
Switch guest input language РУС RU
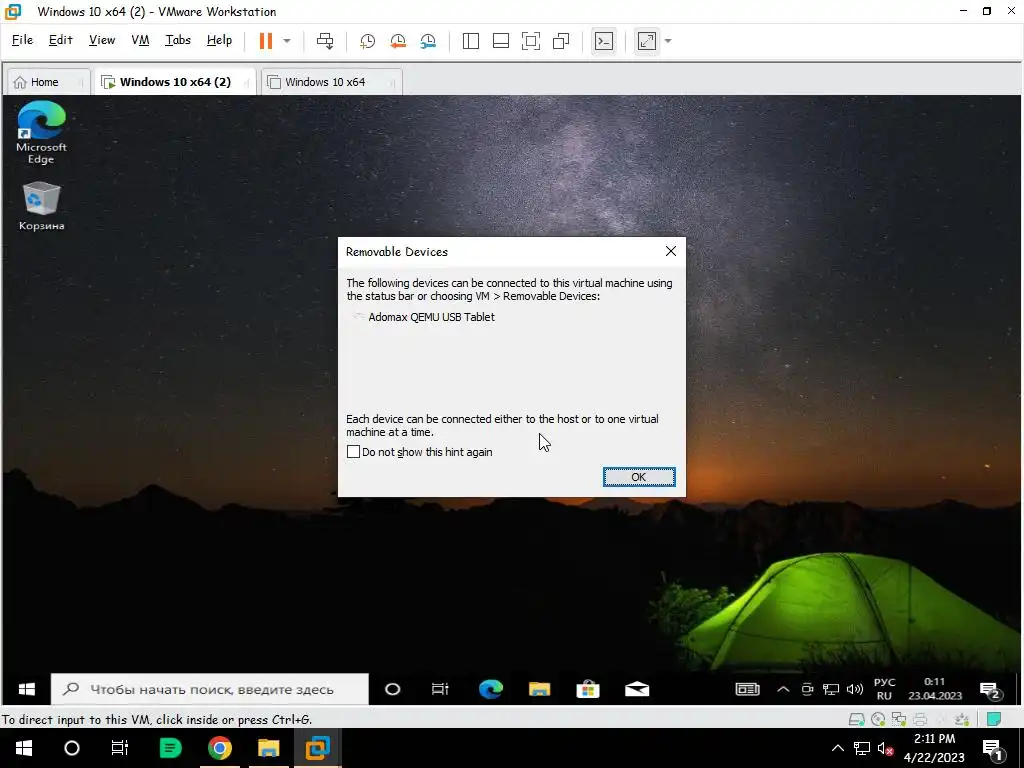pos(884,689)
